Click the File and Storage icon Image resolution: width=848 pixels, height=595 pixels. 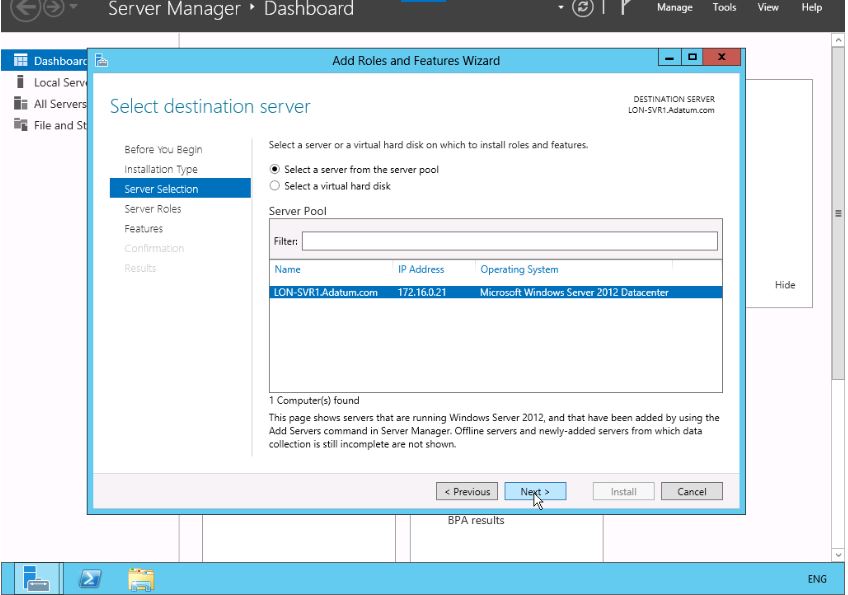click(20, 125)
